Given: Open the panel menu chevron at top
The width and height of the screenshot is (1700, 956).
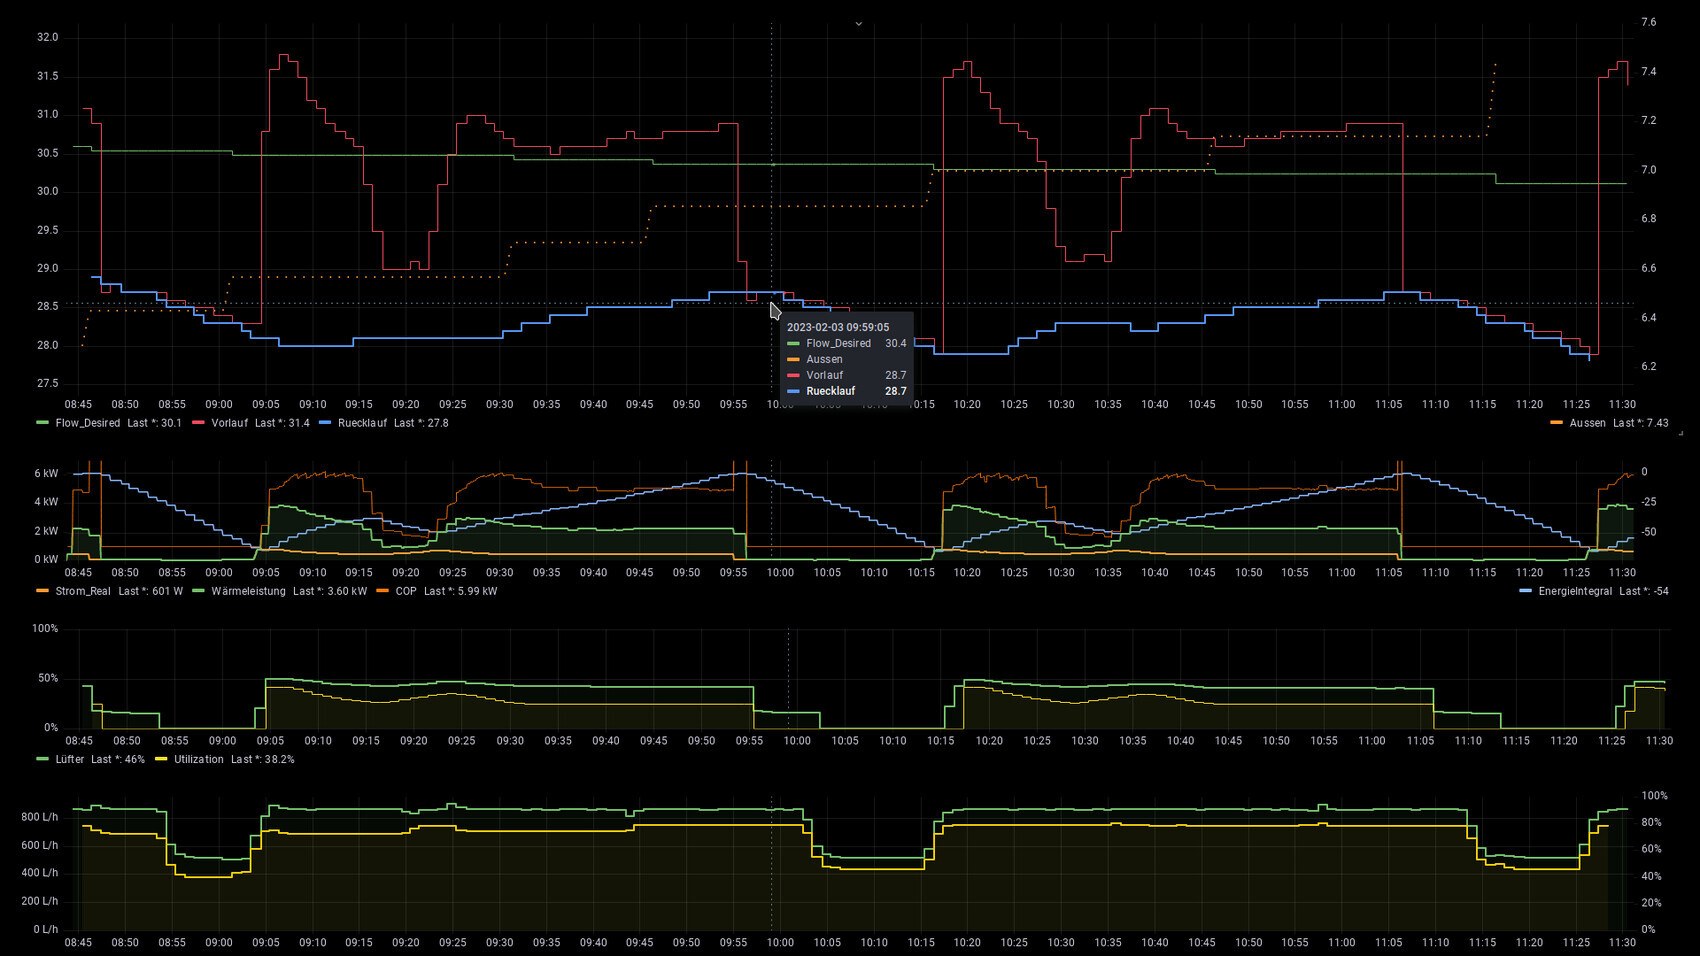Looking at the screenshot, I should pos(858,24).
